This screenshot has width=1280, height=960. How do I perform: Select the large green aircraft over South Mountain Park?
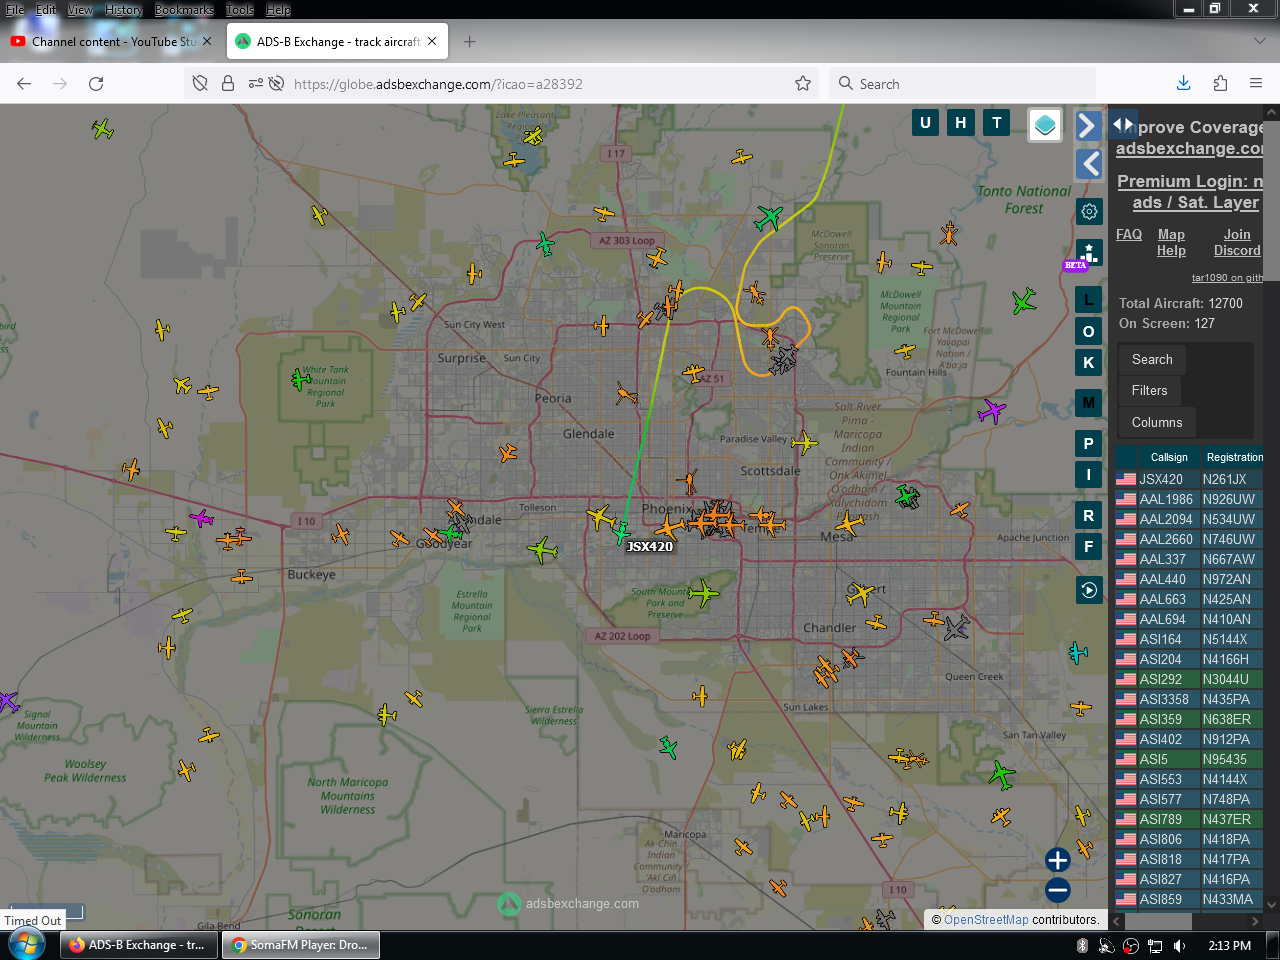click(x=704, y=593)
